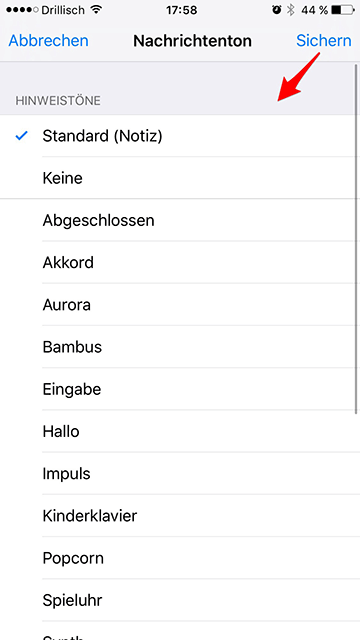Pick the Aurora tone
This screenshot has width=360, height=640.
[180, 305]
